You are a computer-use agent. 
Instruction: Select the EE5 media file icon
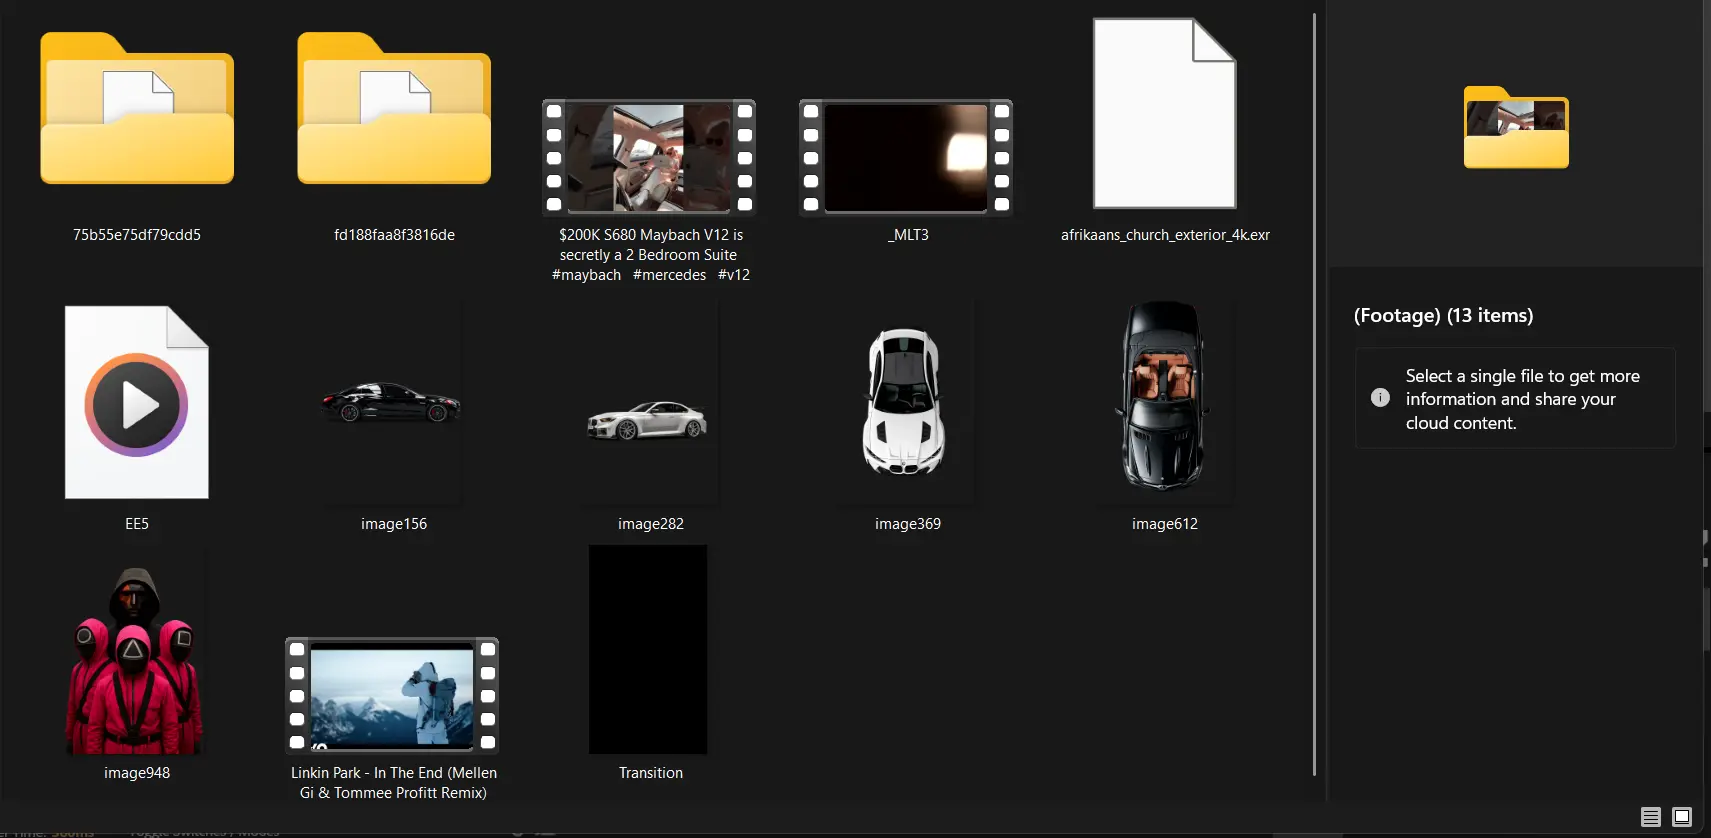click(137, 403)
